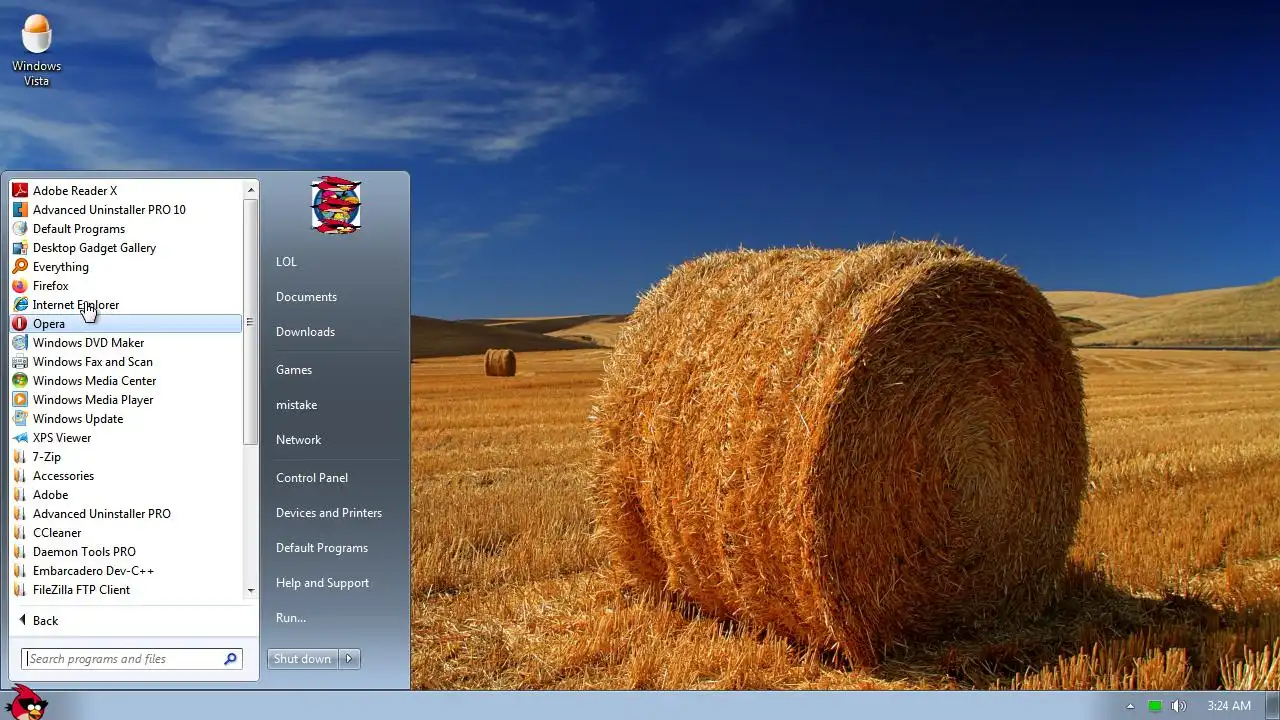Click the Start button bird icon
This screenshot has width=1280, height=720.
[x=27, y=703]
